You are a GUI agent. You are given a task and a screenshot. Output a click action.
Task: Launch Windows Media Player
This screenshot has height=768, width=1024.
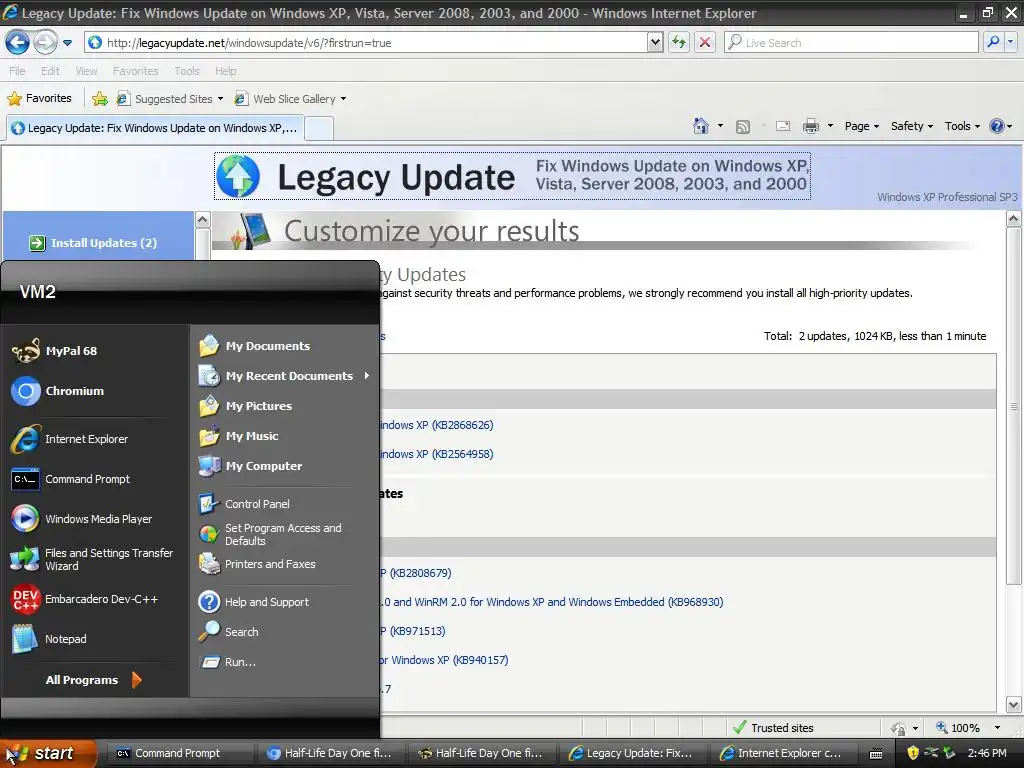tap(82, 519)
